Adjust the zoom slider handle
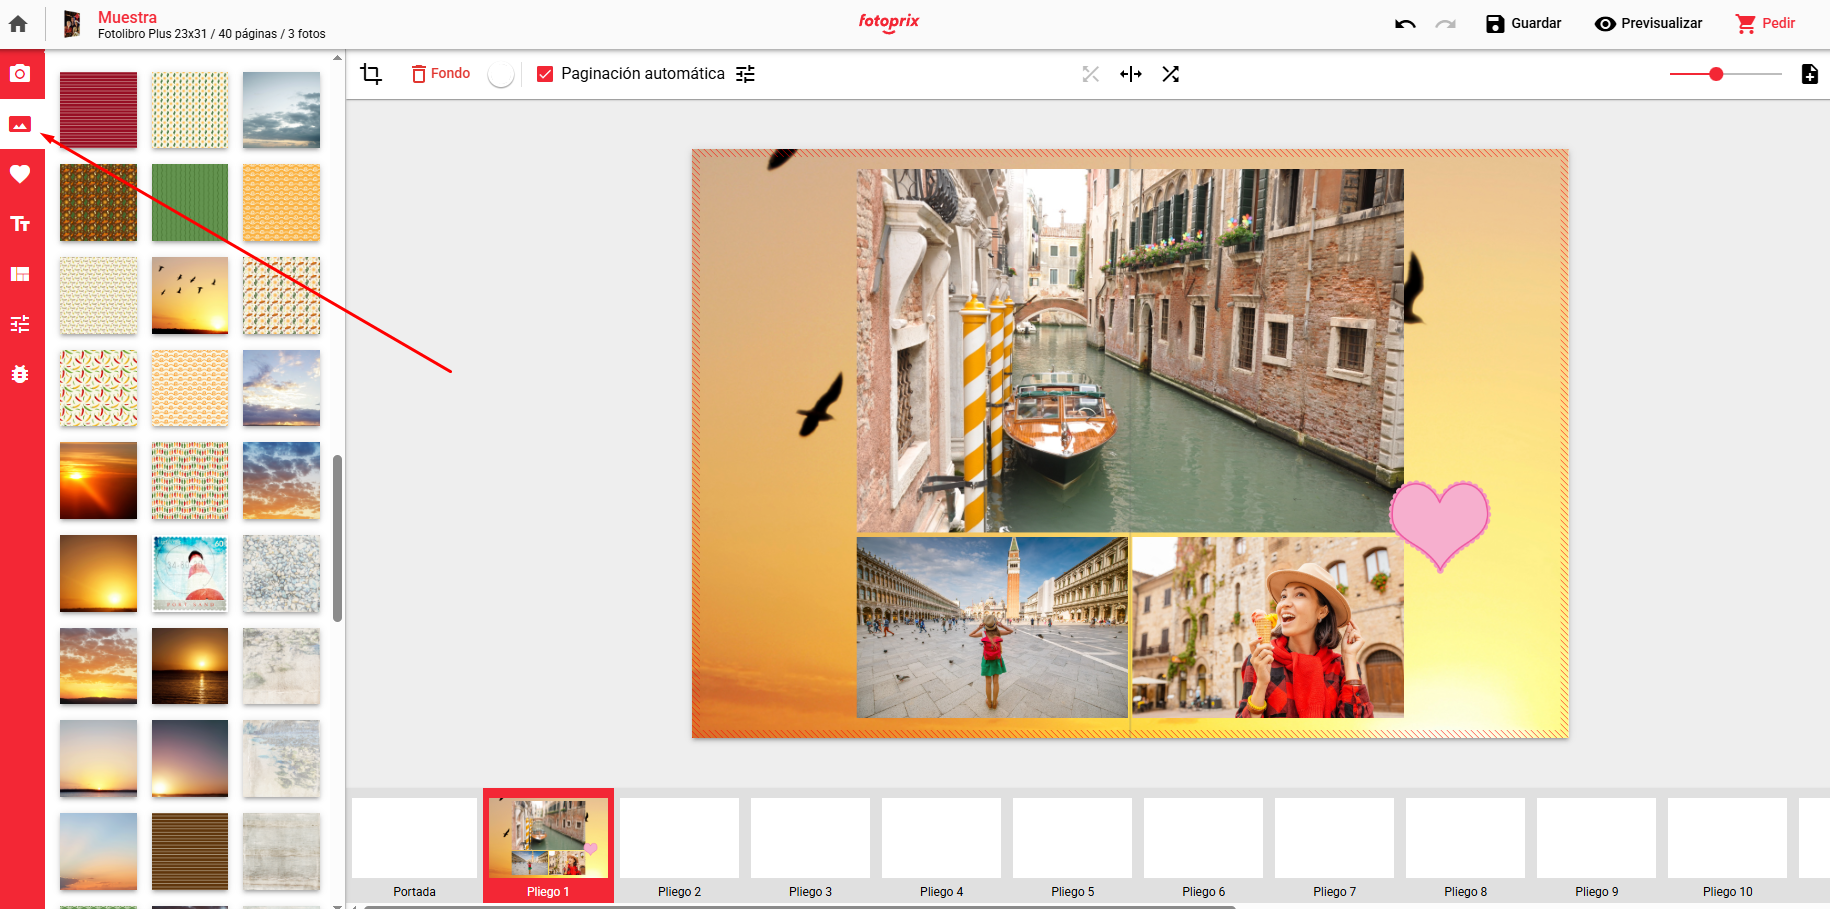Screen dimensions: 1830x909 tap(1716, 74)
